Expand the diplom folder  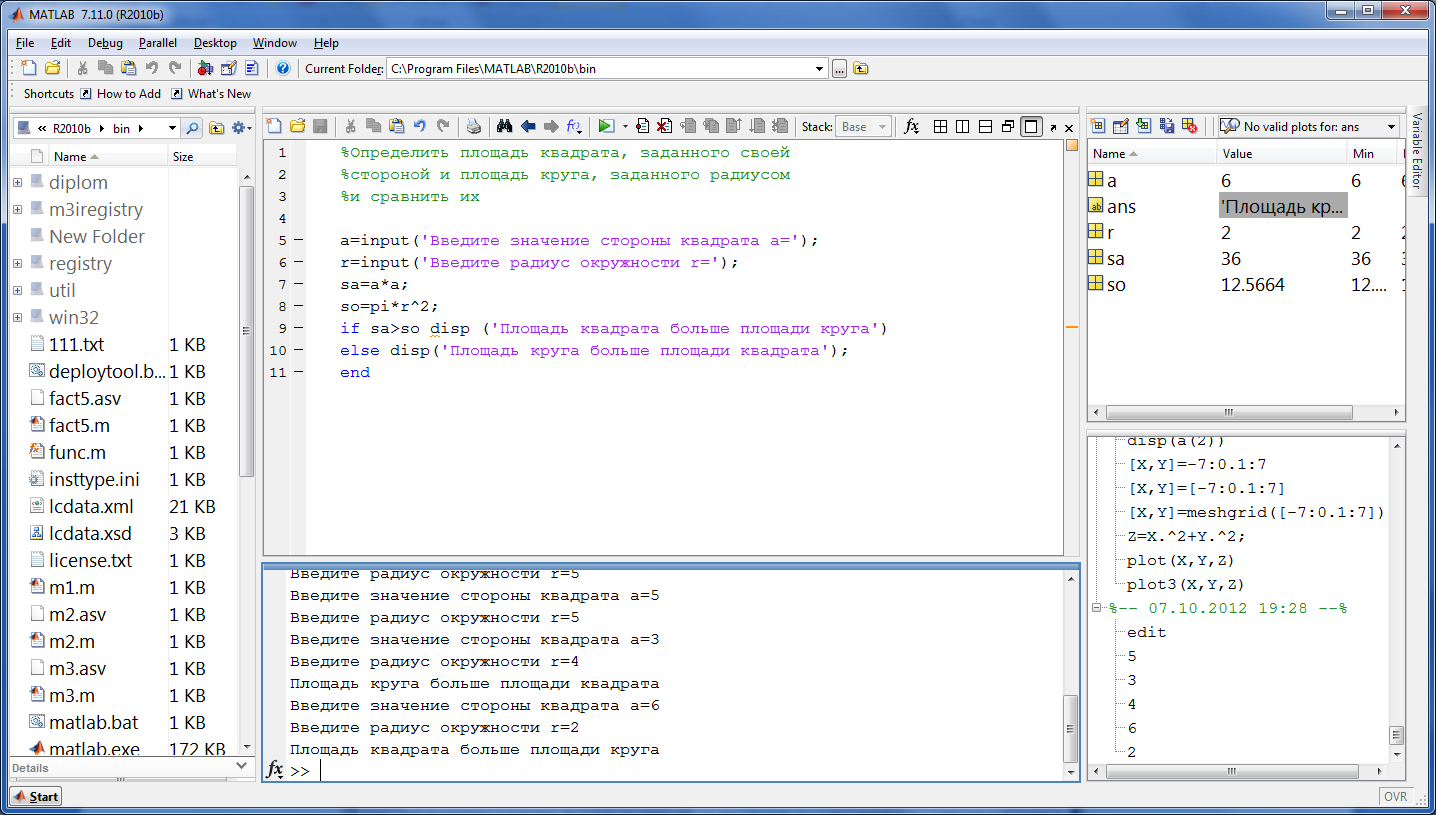18,182
